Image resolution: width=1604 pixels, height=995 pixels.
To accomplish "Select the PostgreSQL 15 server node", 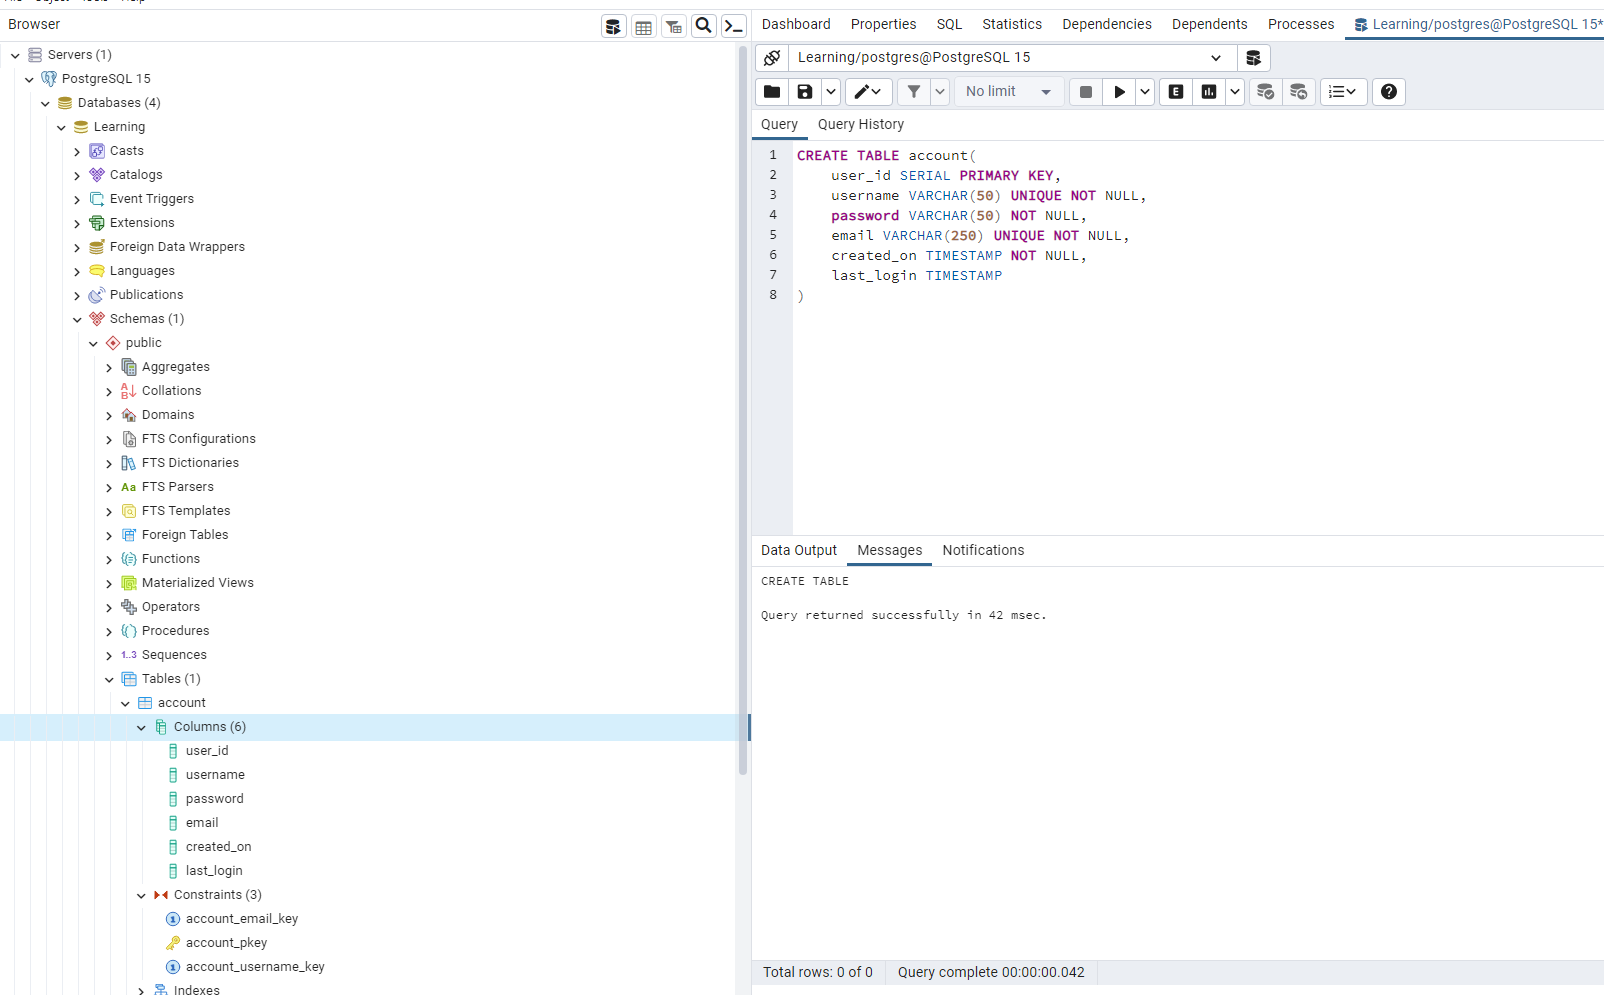I will [106, 79].
